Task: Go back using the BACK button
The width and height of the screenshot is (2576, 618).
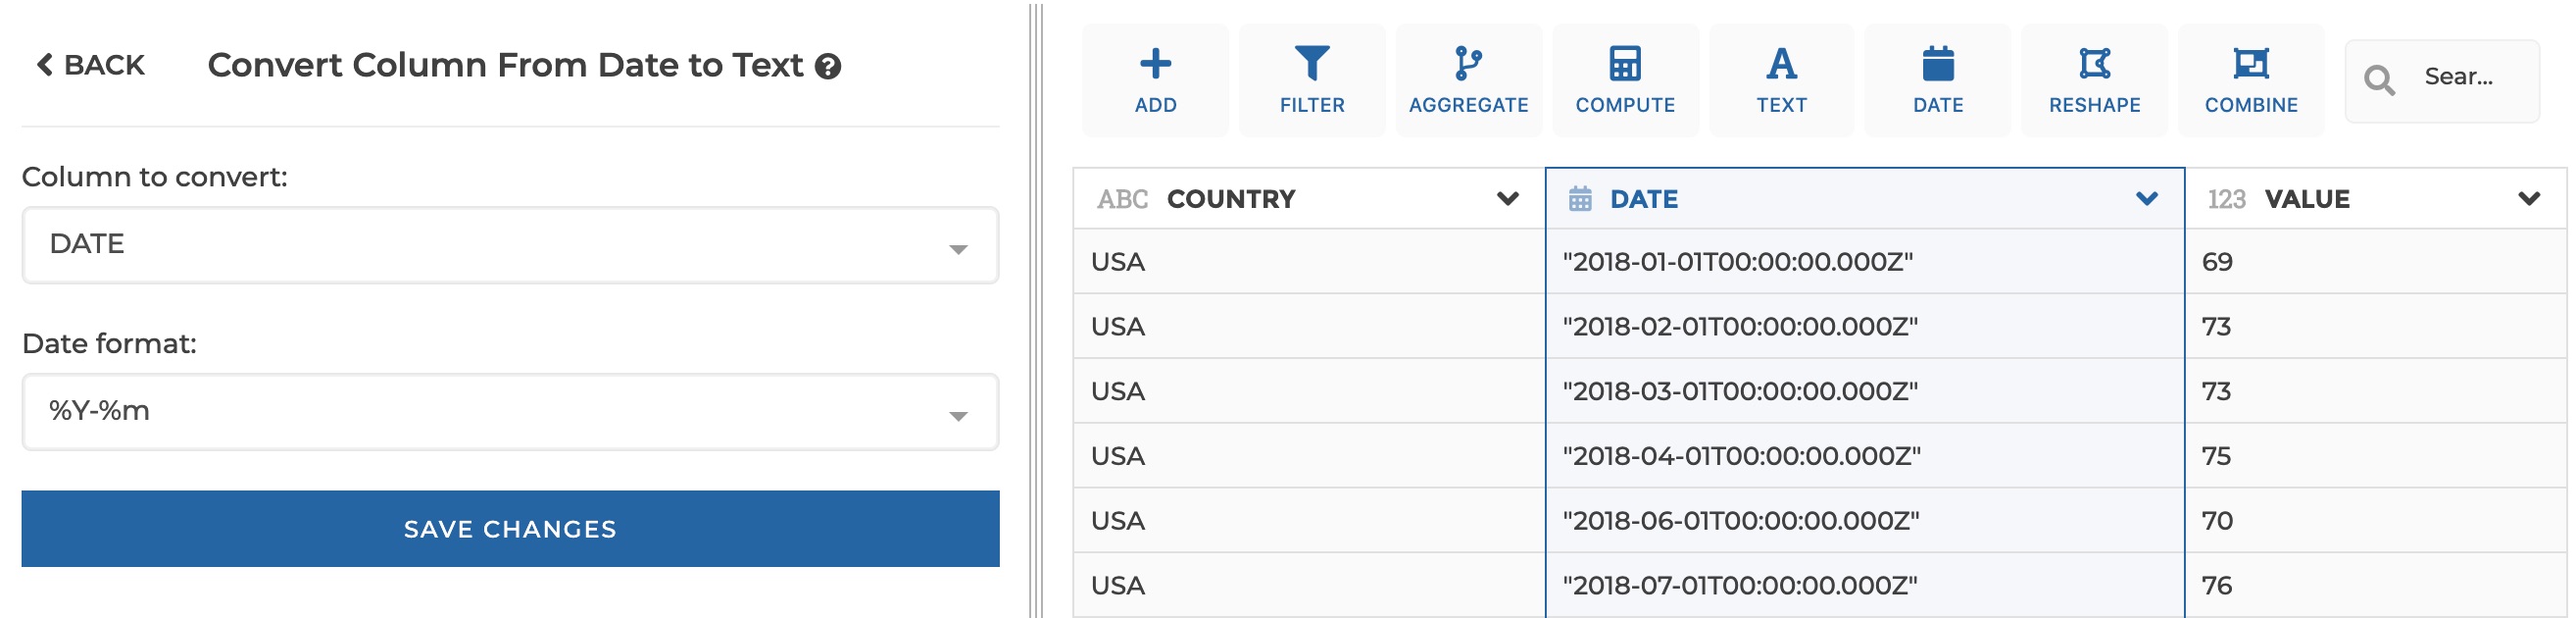Action: (x=91, y=65)
